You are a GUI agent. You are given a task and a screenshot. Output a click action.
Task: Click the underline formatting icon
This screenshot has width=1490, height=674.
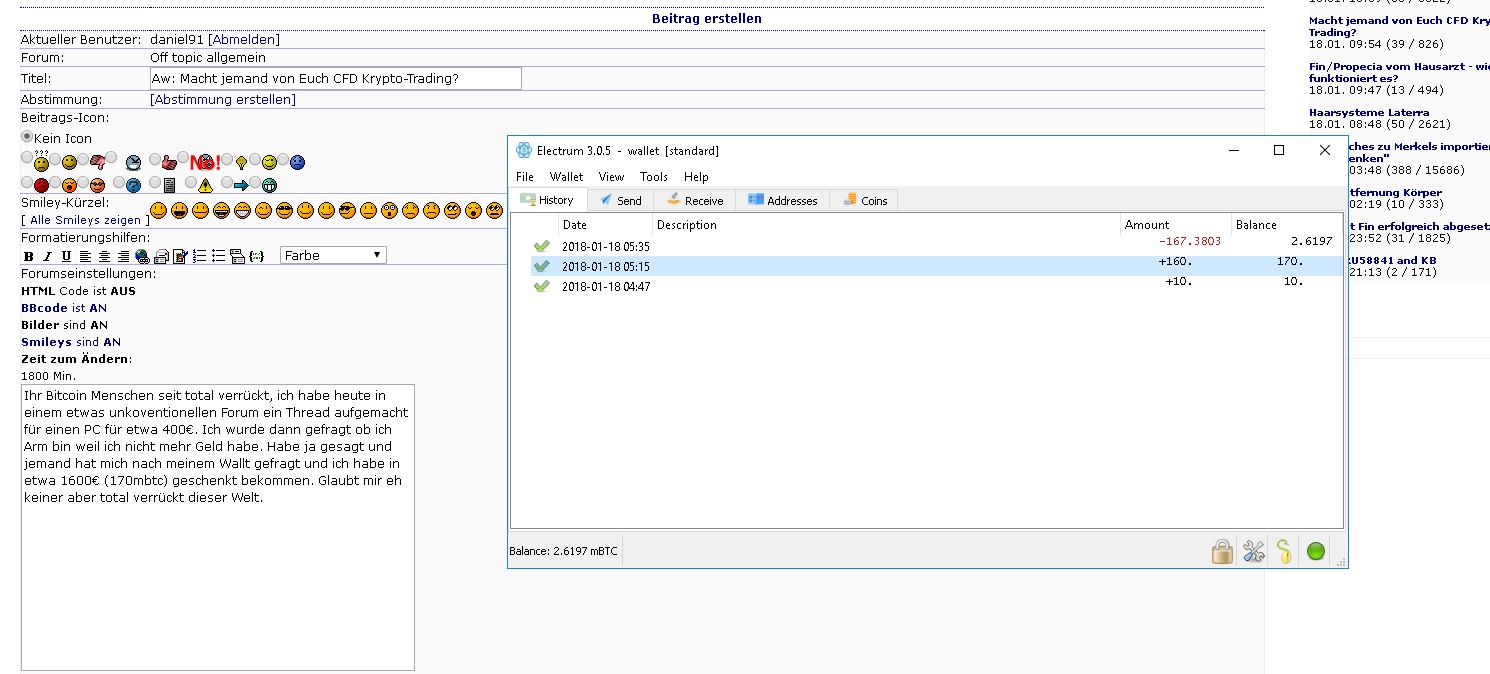pos(66,256)
